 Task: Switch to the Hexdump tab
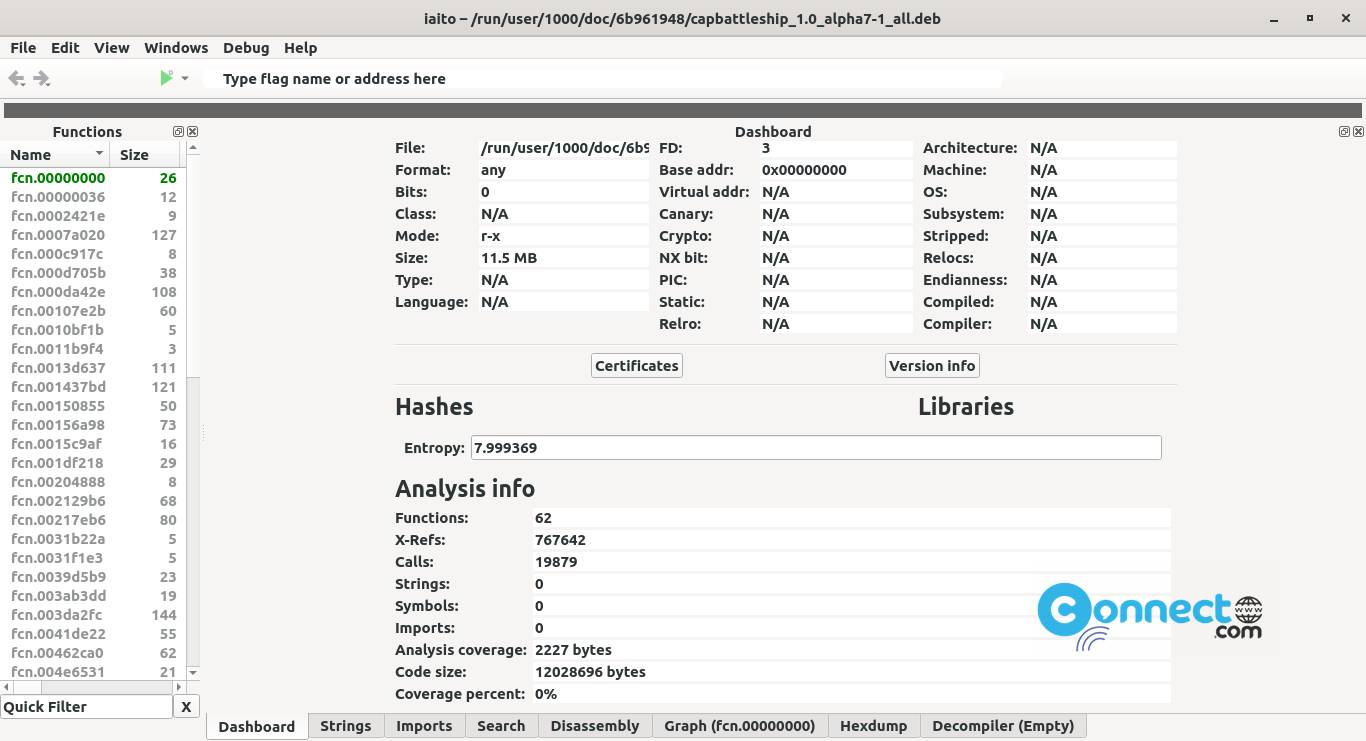click(x=873, y=726)
